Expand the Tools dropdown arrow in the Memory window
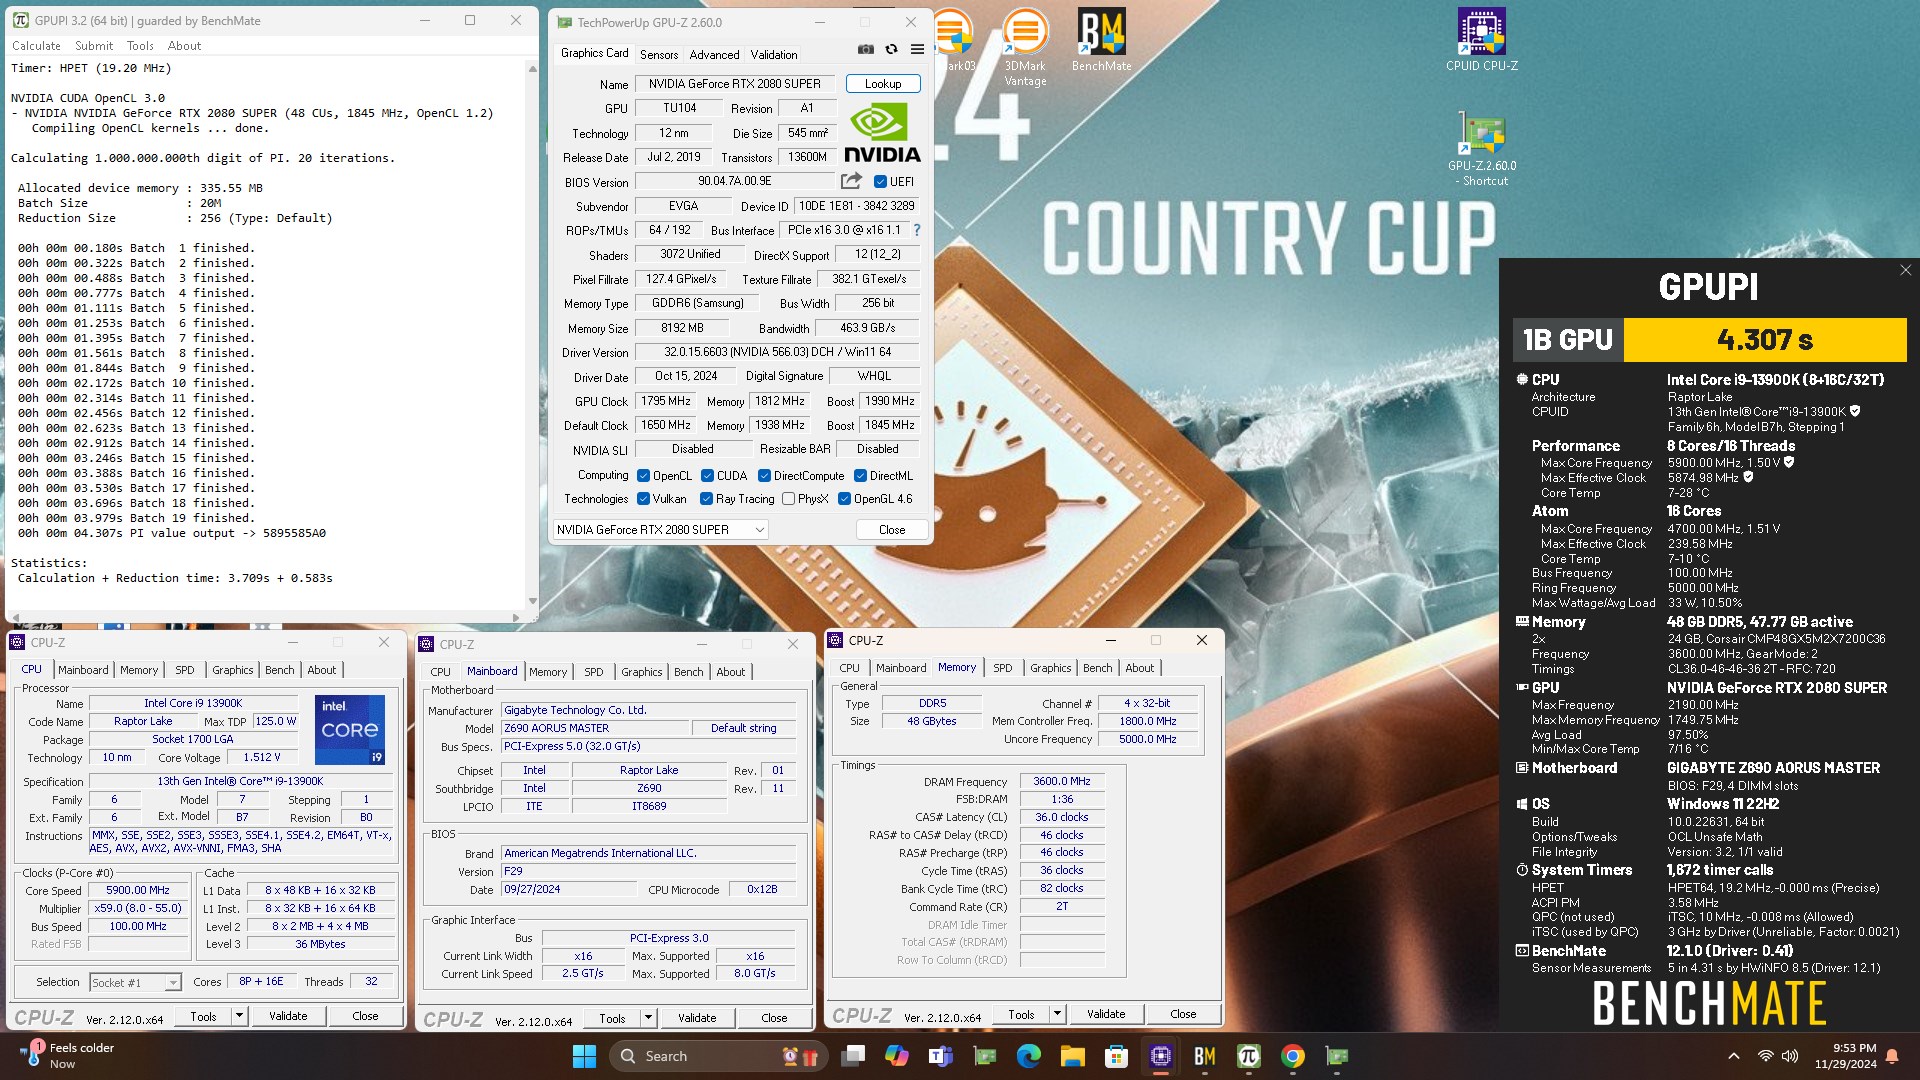Viewport: 1920px width, 1080px height. point(1057,1014)
